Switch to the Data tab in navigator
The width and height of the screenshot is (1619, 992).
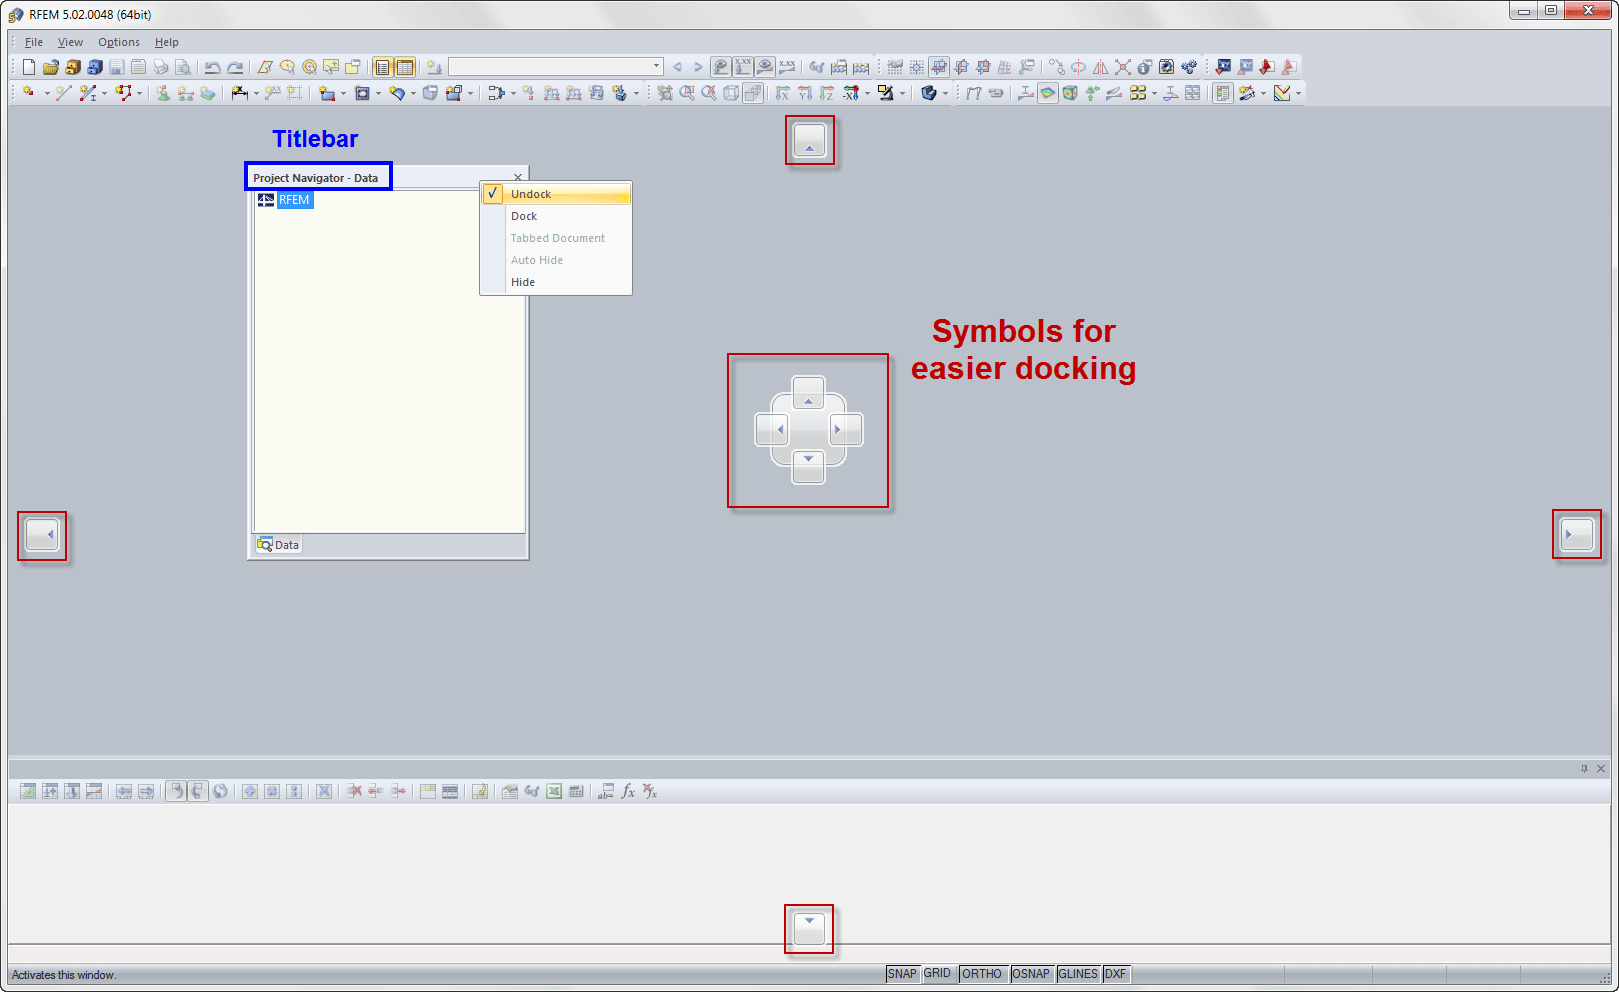tap(278, 545)
